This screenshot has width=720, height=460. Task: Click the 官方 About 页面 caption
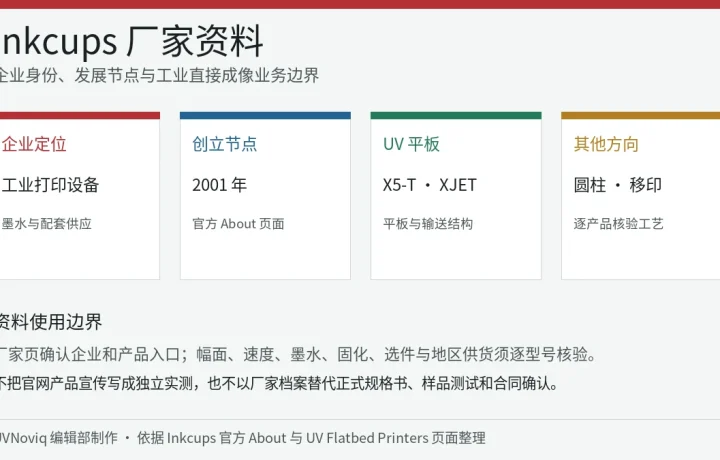click(238, 224)
